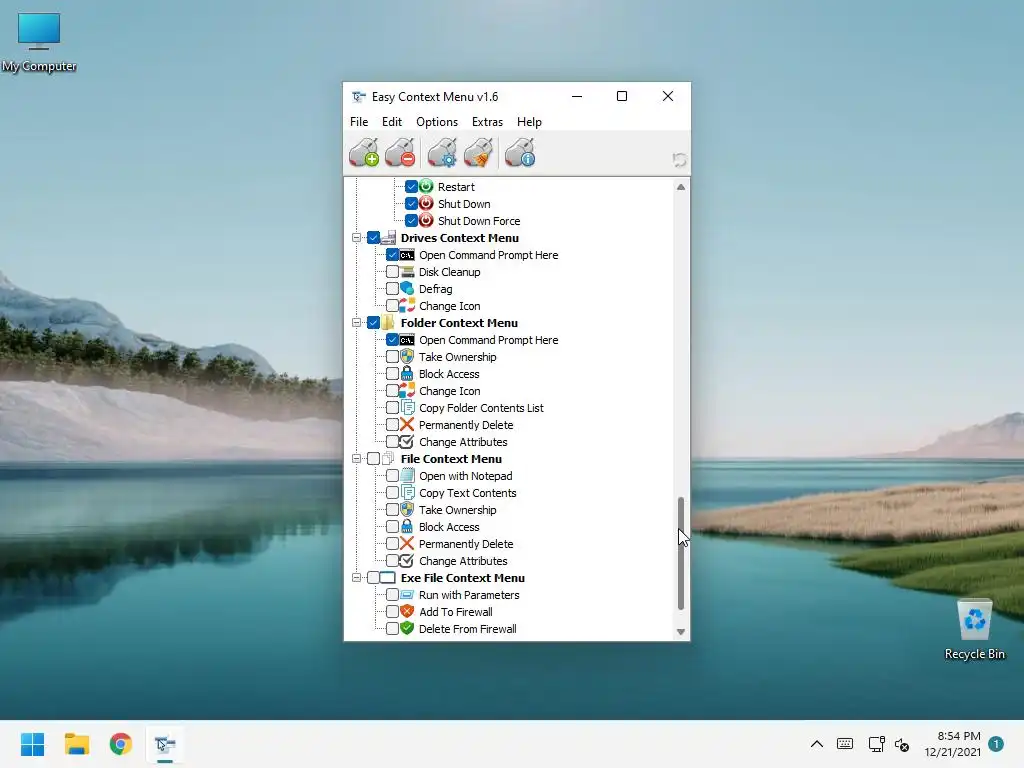Screen dimensions: 1024x768
Task: Click the red X icon of Folder Permanently Delete
Action: point(408,424)
